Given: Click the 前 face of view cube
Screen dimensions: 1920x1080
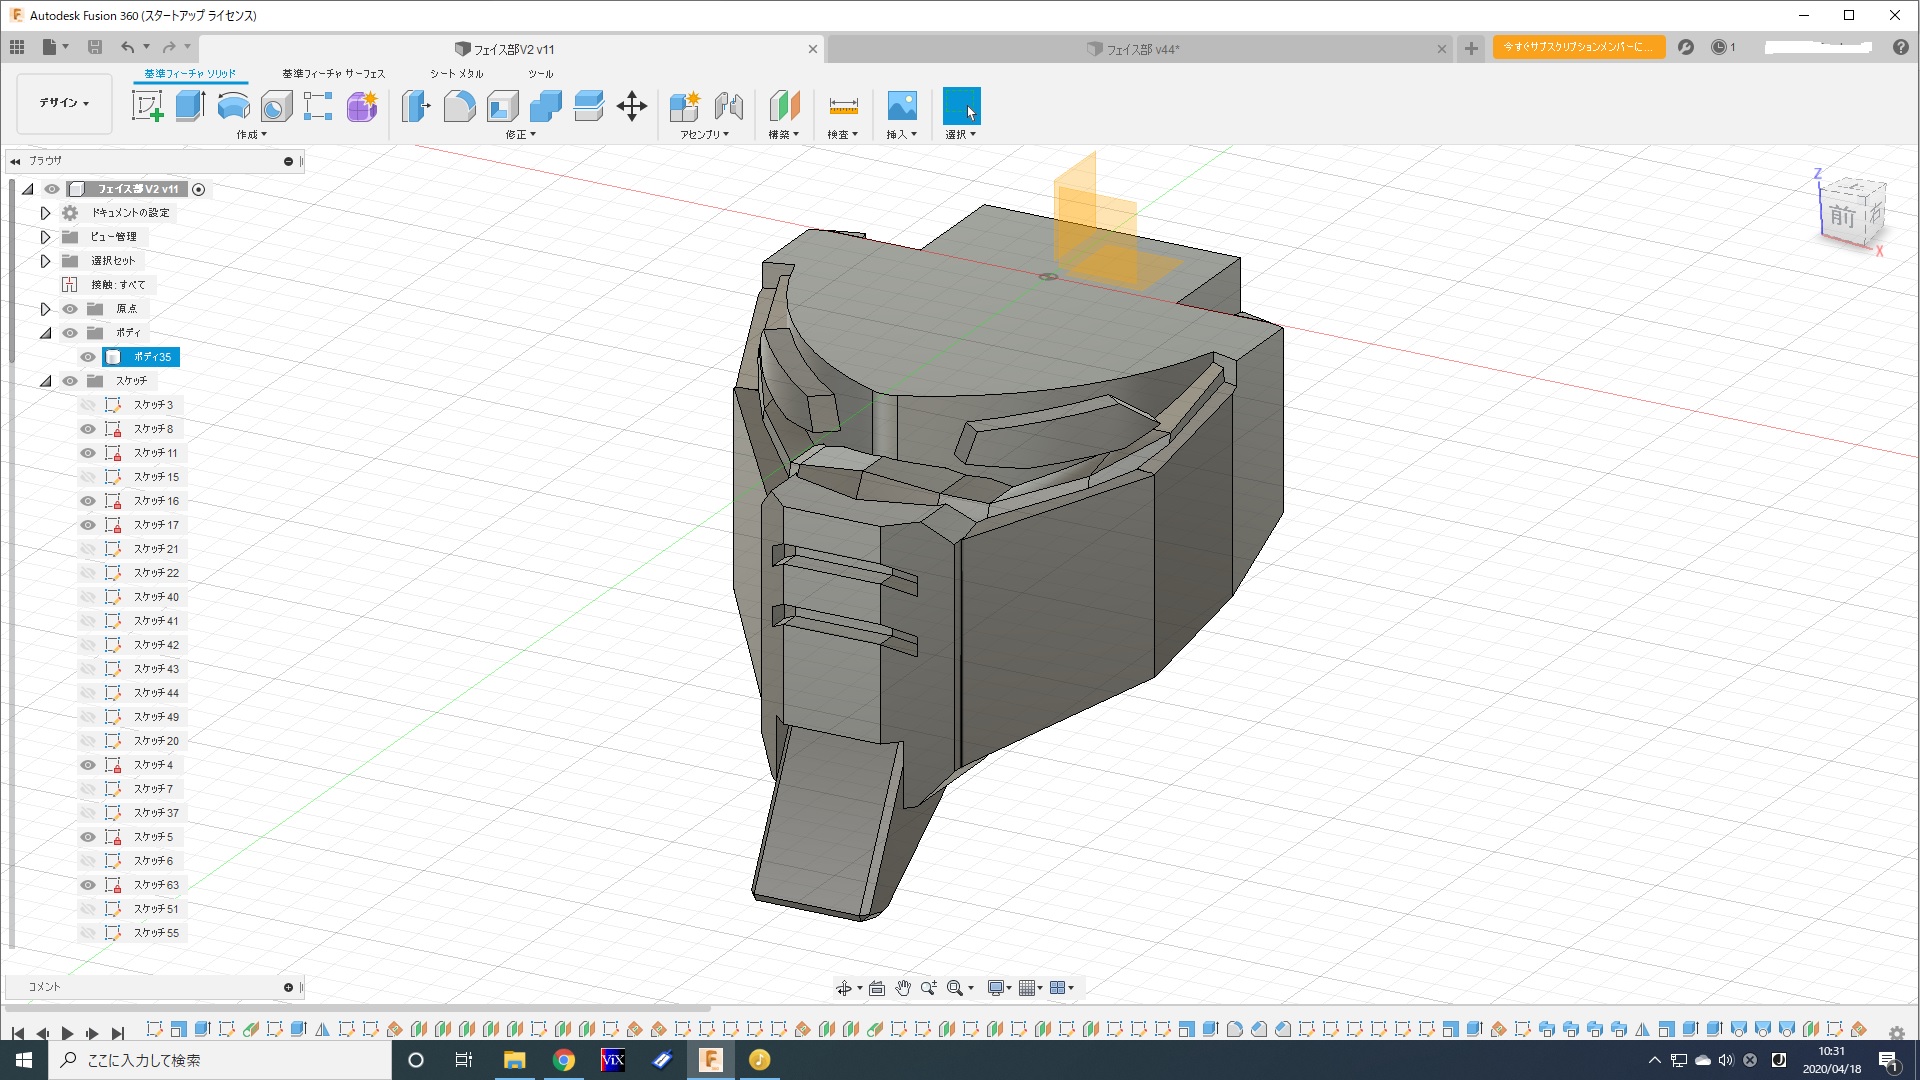Looking at the screenshot, I should point(1842,215).
